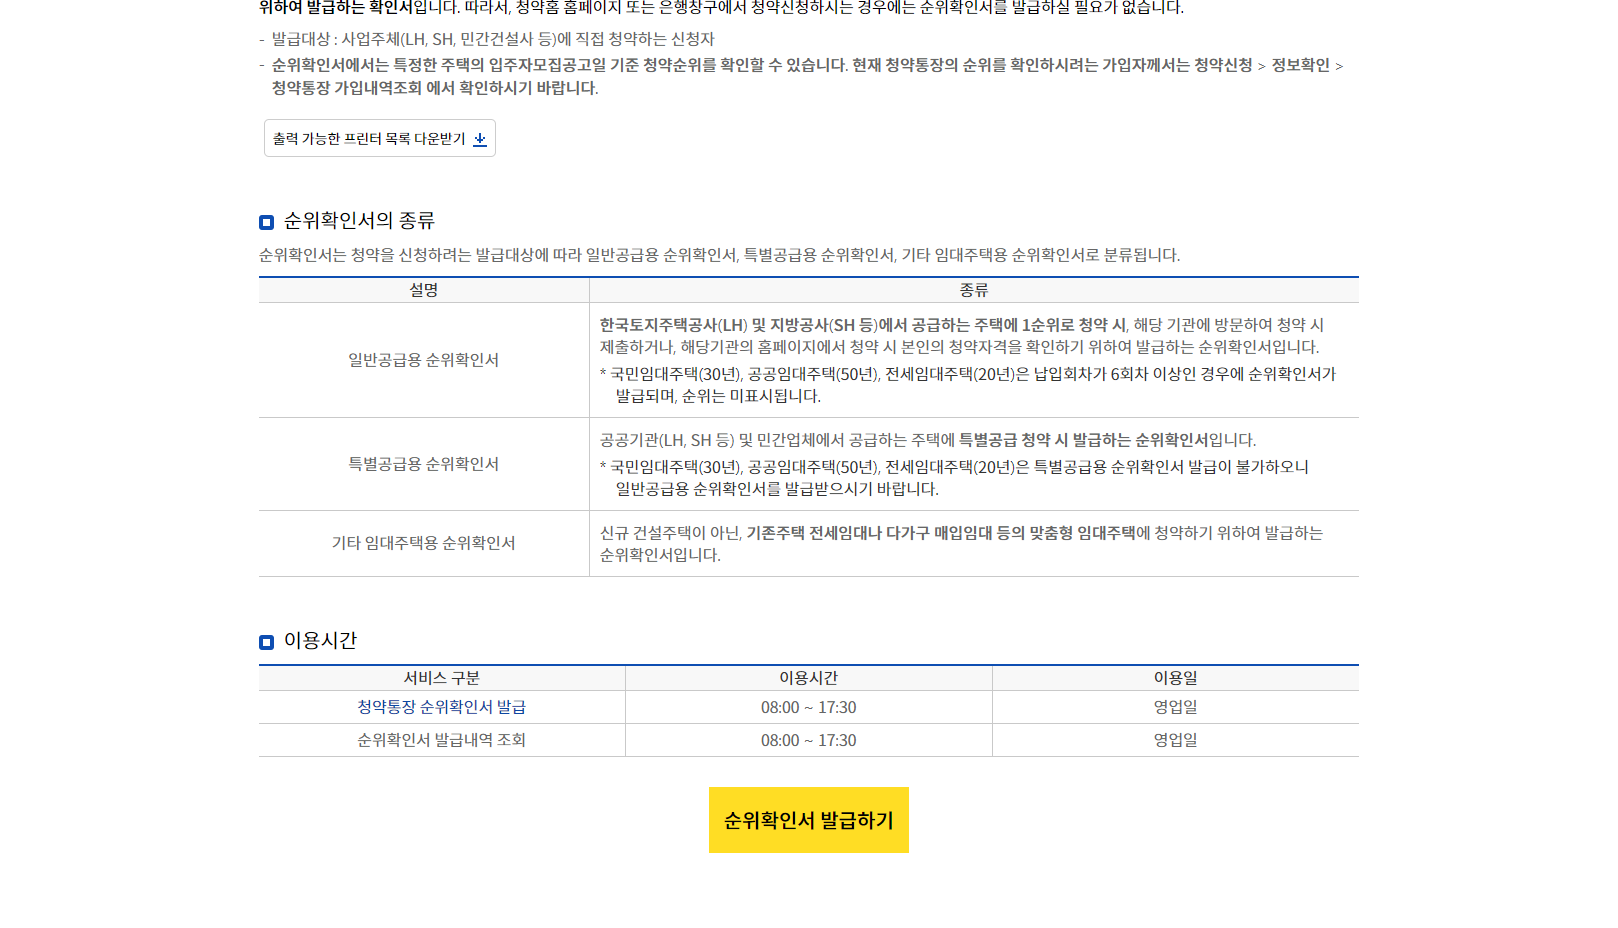This screenshot has width=1618, height=928.
Task: Click the 순위확인서 발급내역 조회 row
Action: coord(441,740)
